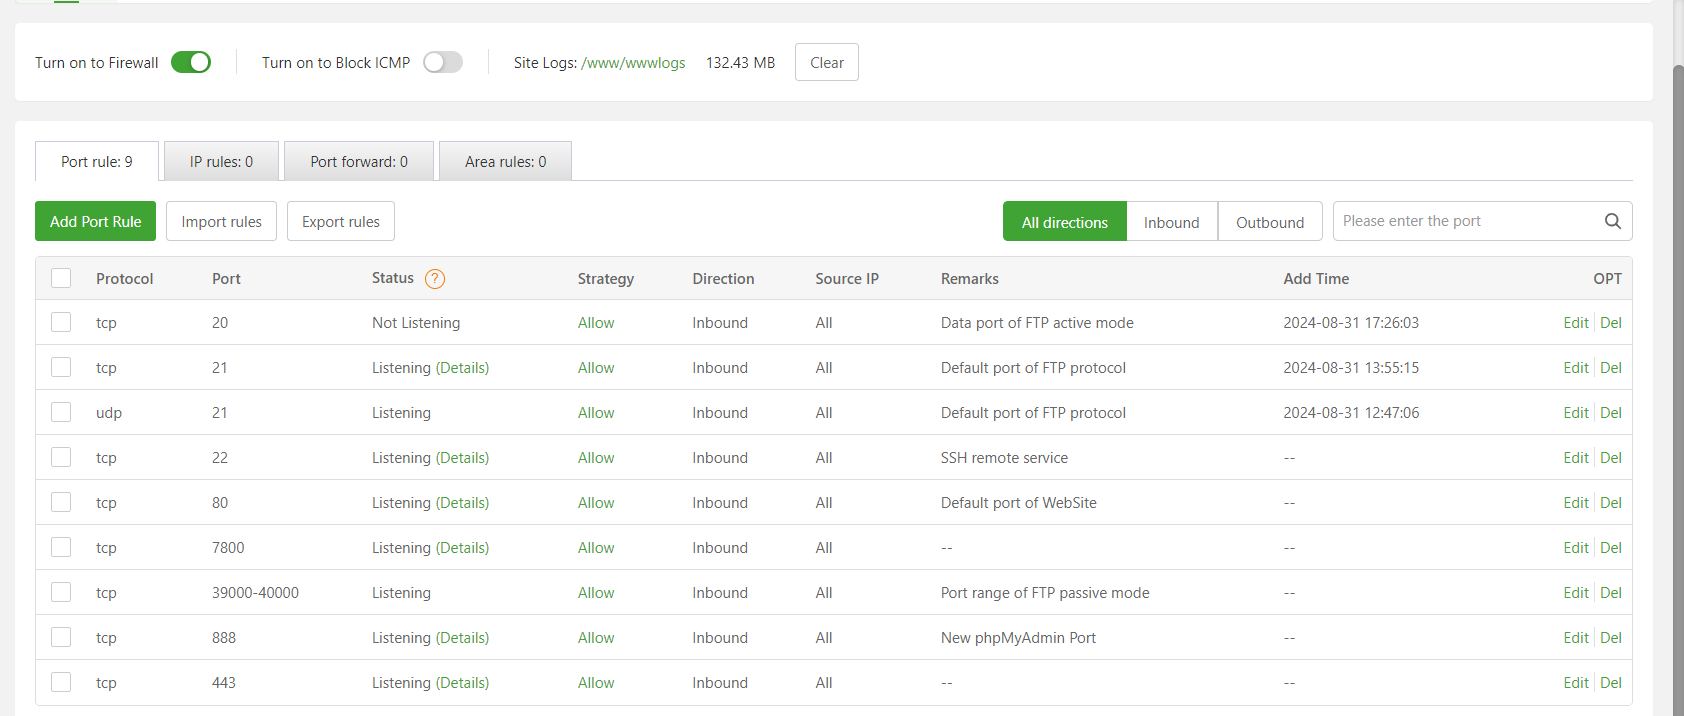
Task: Enable the Block ICMP switch
Action: [443, 62]
